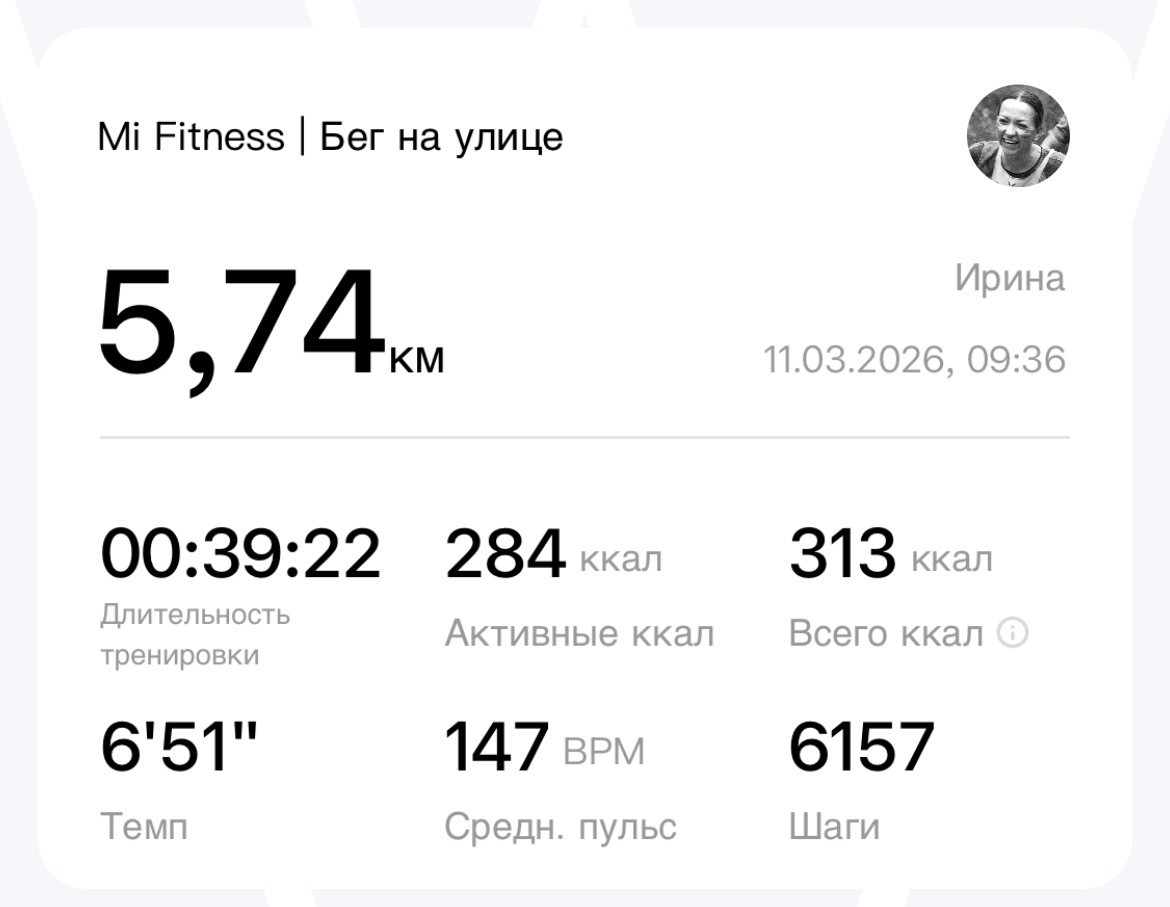Select the date 11.03.2026, 09:36
The height and width of the screenshot is (907, 1170).
pyautogui.click(x=914, y=360)
